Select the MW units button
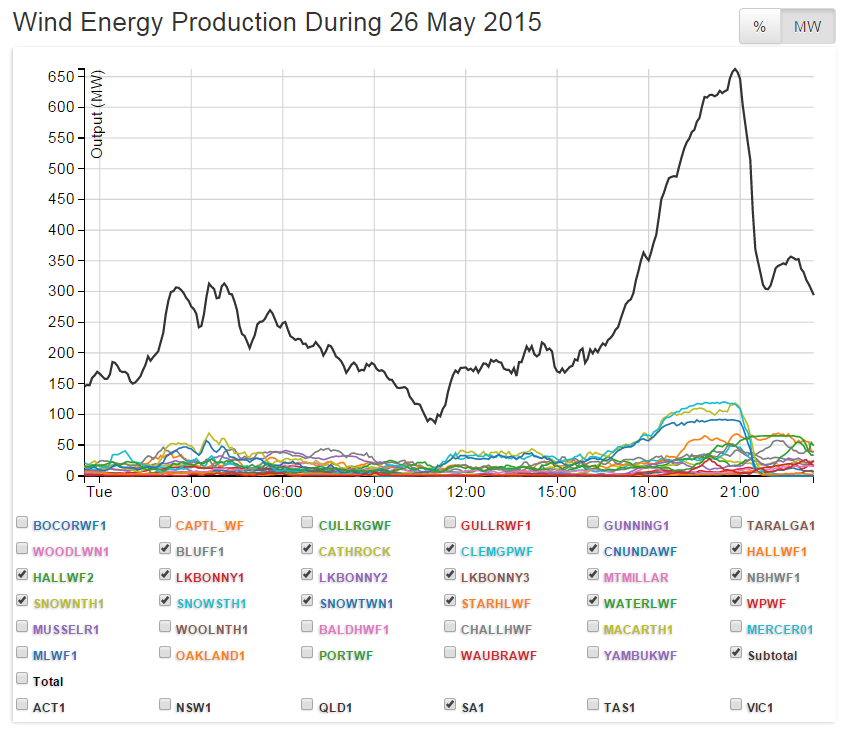The height and width of the screenshot is (730, 848). point(807,27)
